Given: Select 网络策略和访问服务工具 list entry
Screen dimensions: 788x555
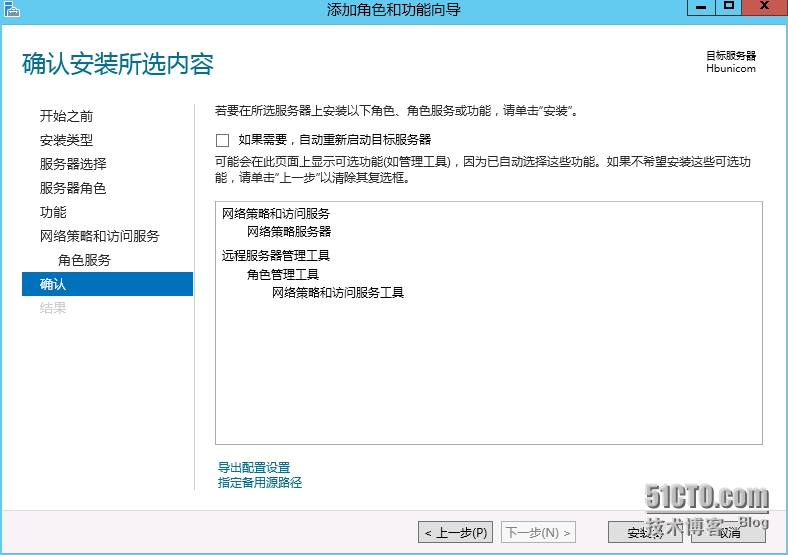Looking at the screenshot, I should [x=338, y=293].
